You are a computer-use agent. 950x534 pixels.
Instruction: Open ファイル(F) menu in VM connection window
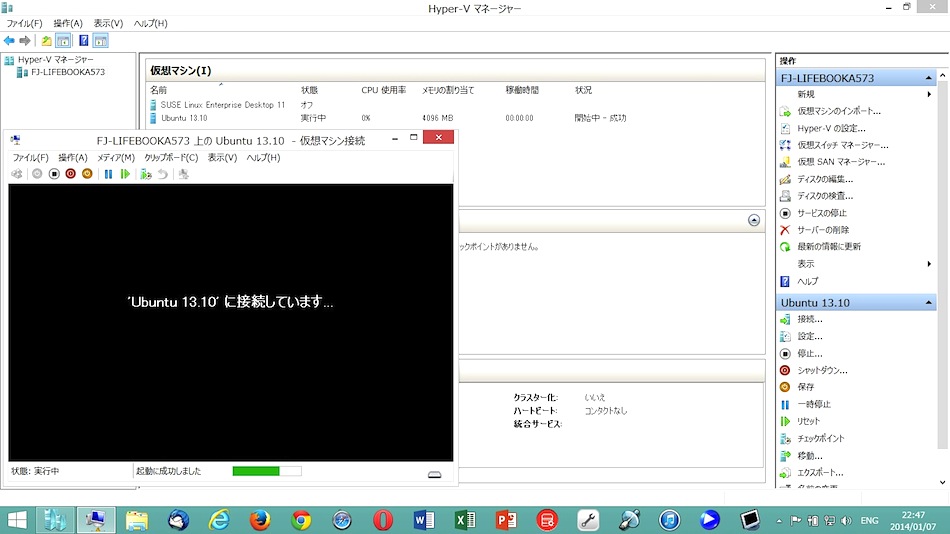coord(30,158)
